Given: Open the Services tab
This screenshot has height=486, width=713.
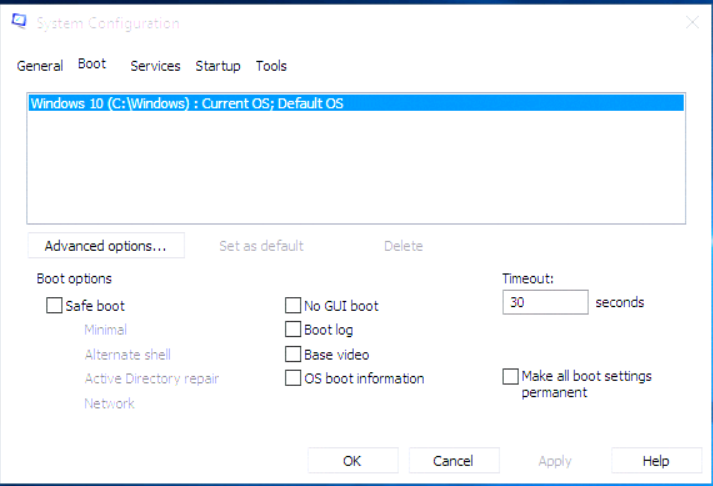Looking at the screenshot, I should point(155,66).
